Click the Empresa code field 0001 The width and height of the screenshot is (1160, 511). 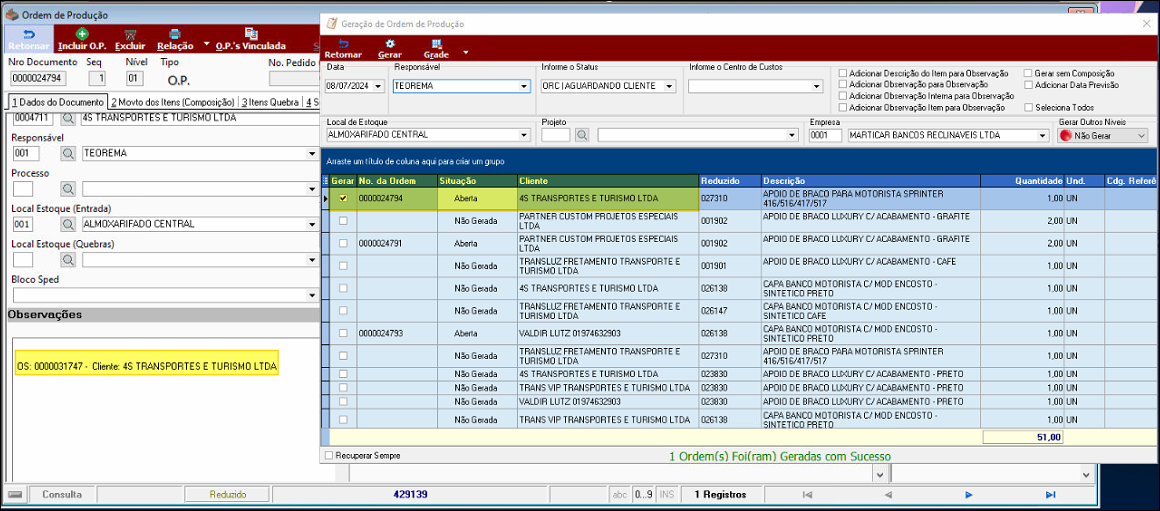coord(825,135)
